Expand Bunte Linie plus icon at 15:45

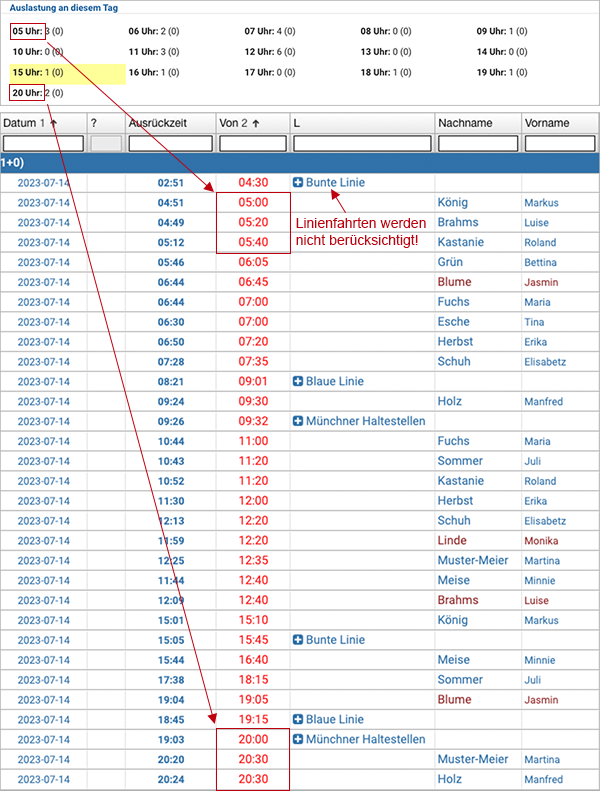click(x=298, y=640)
